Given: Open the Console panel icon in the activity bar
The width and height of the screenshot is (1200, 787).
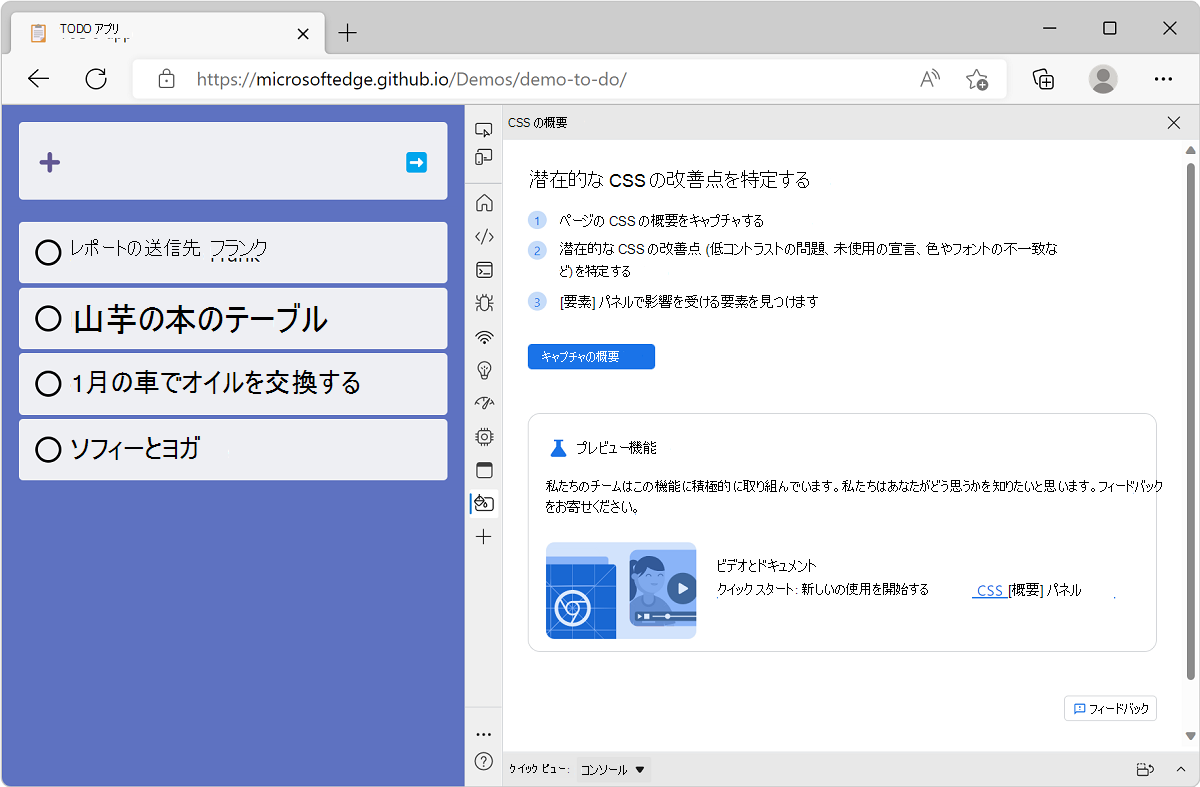Looking at the screenshot, I should [x=484, y=270].
